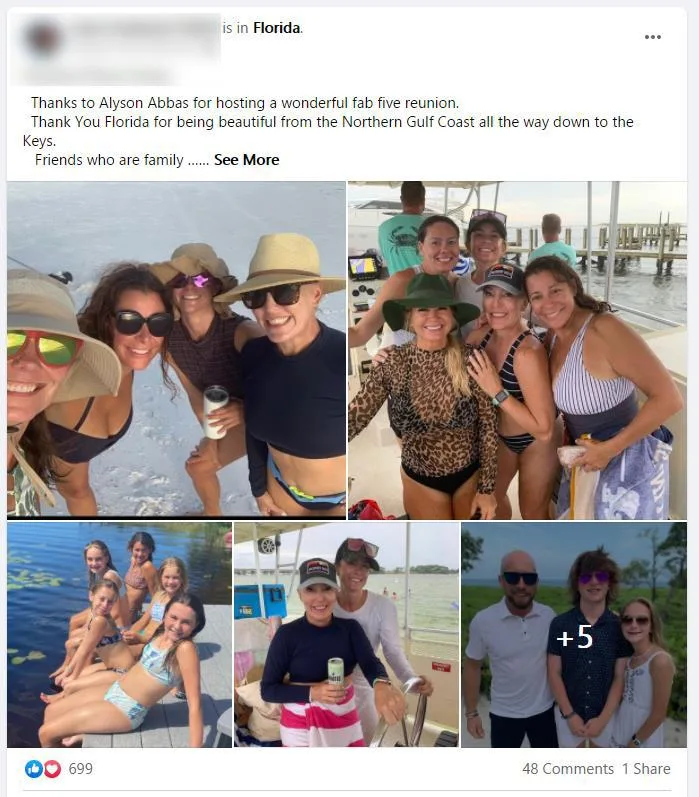699x797 pixels.
Task: Expand post text with See More
Action: pos(247,160)
